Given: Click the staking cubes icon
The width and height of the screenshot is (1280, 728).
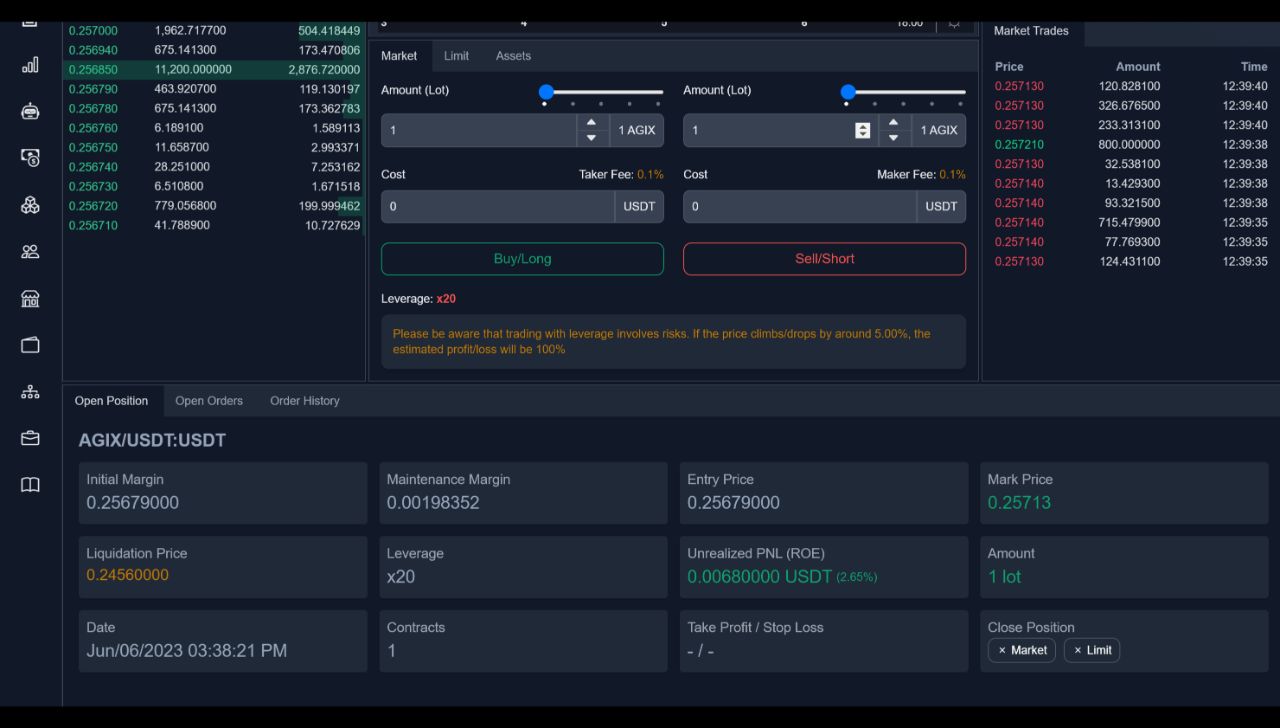Looking at the screenshot, I should point(30,205).
